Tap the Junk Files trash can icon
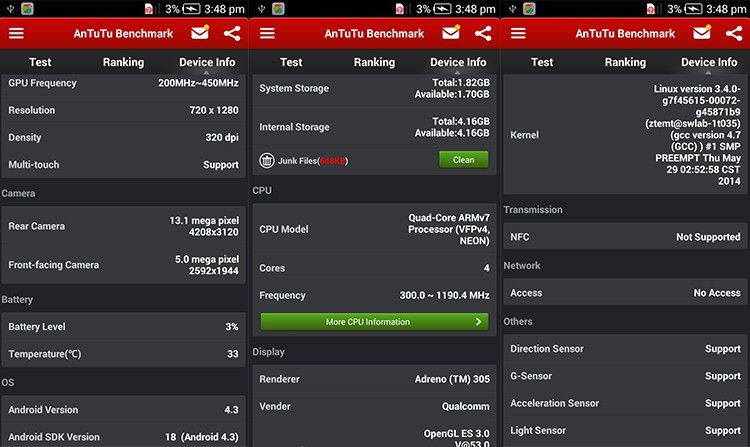Viewport: 750px width, 447px height. [x=266, y=160]
